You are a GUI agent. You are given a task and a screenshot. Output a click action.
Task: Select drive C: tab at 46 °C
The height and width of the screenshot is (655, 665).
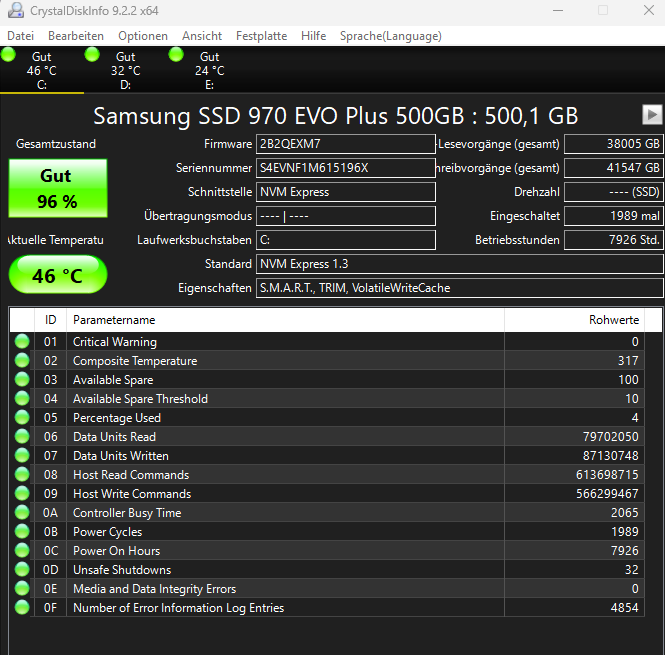(x=42, y=70)
